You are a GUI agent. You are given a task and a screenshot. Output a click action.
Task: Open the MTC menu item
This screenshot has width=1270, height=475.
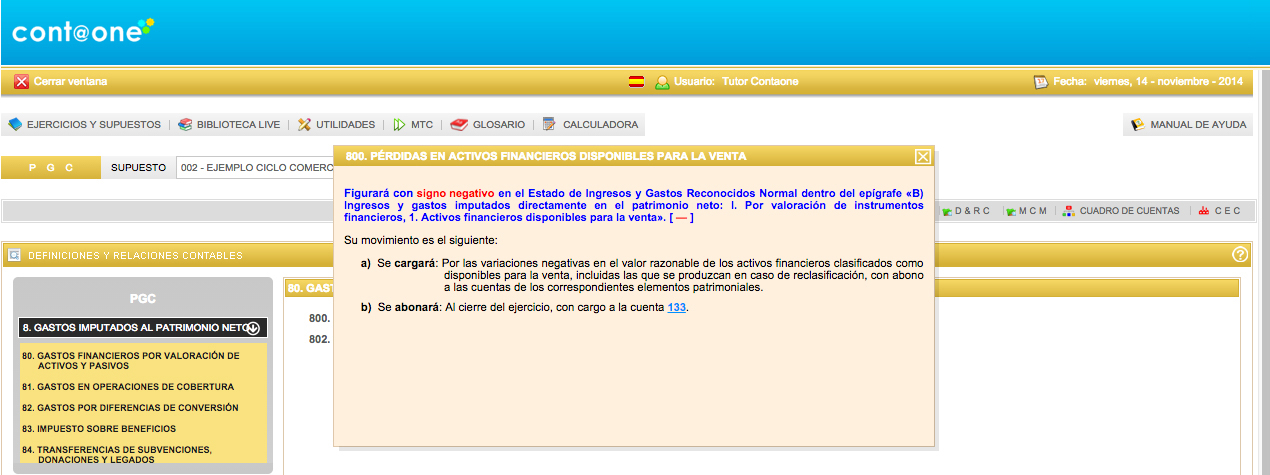click(422, 125)
